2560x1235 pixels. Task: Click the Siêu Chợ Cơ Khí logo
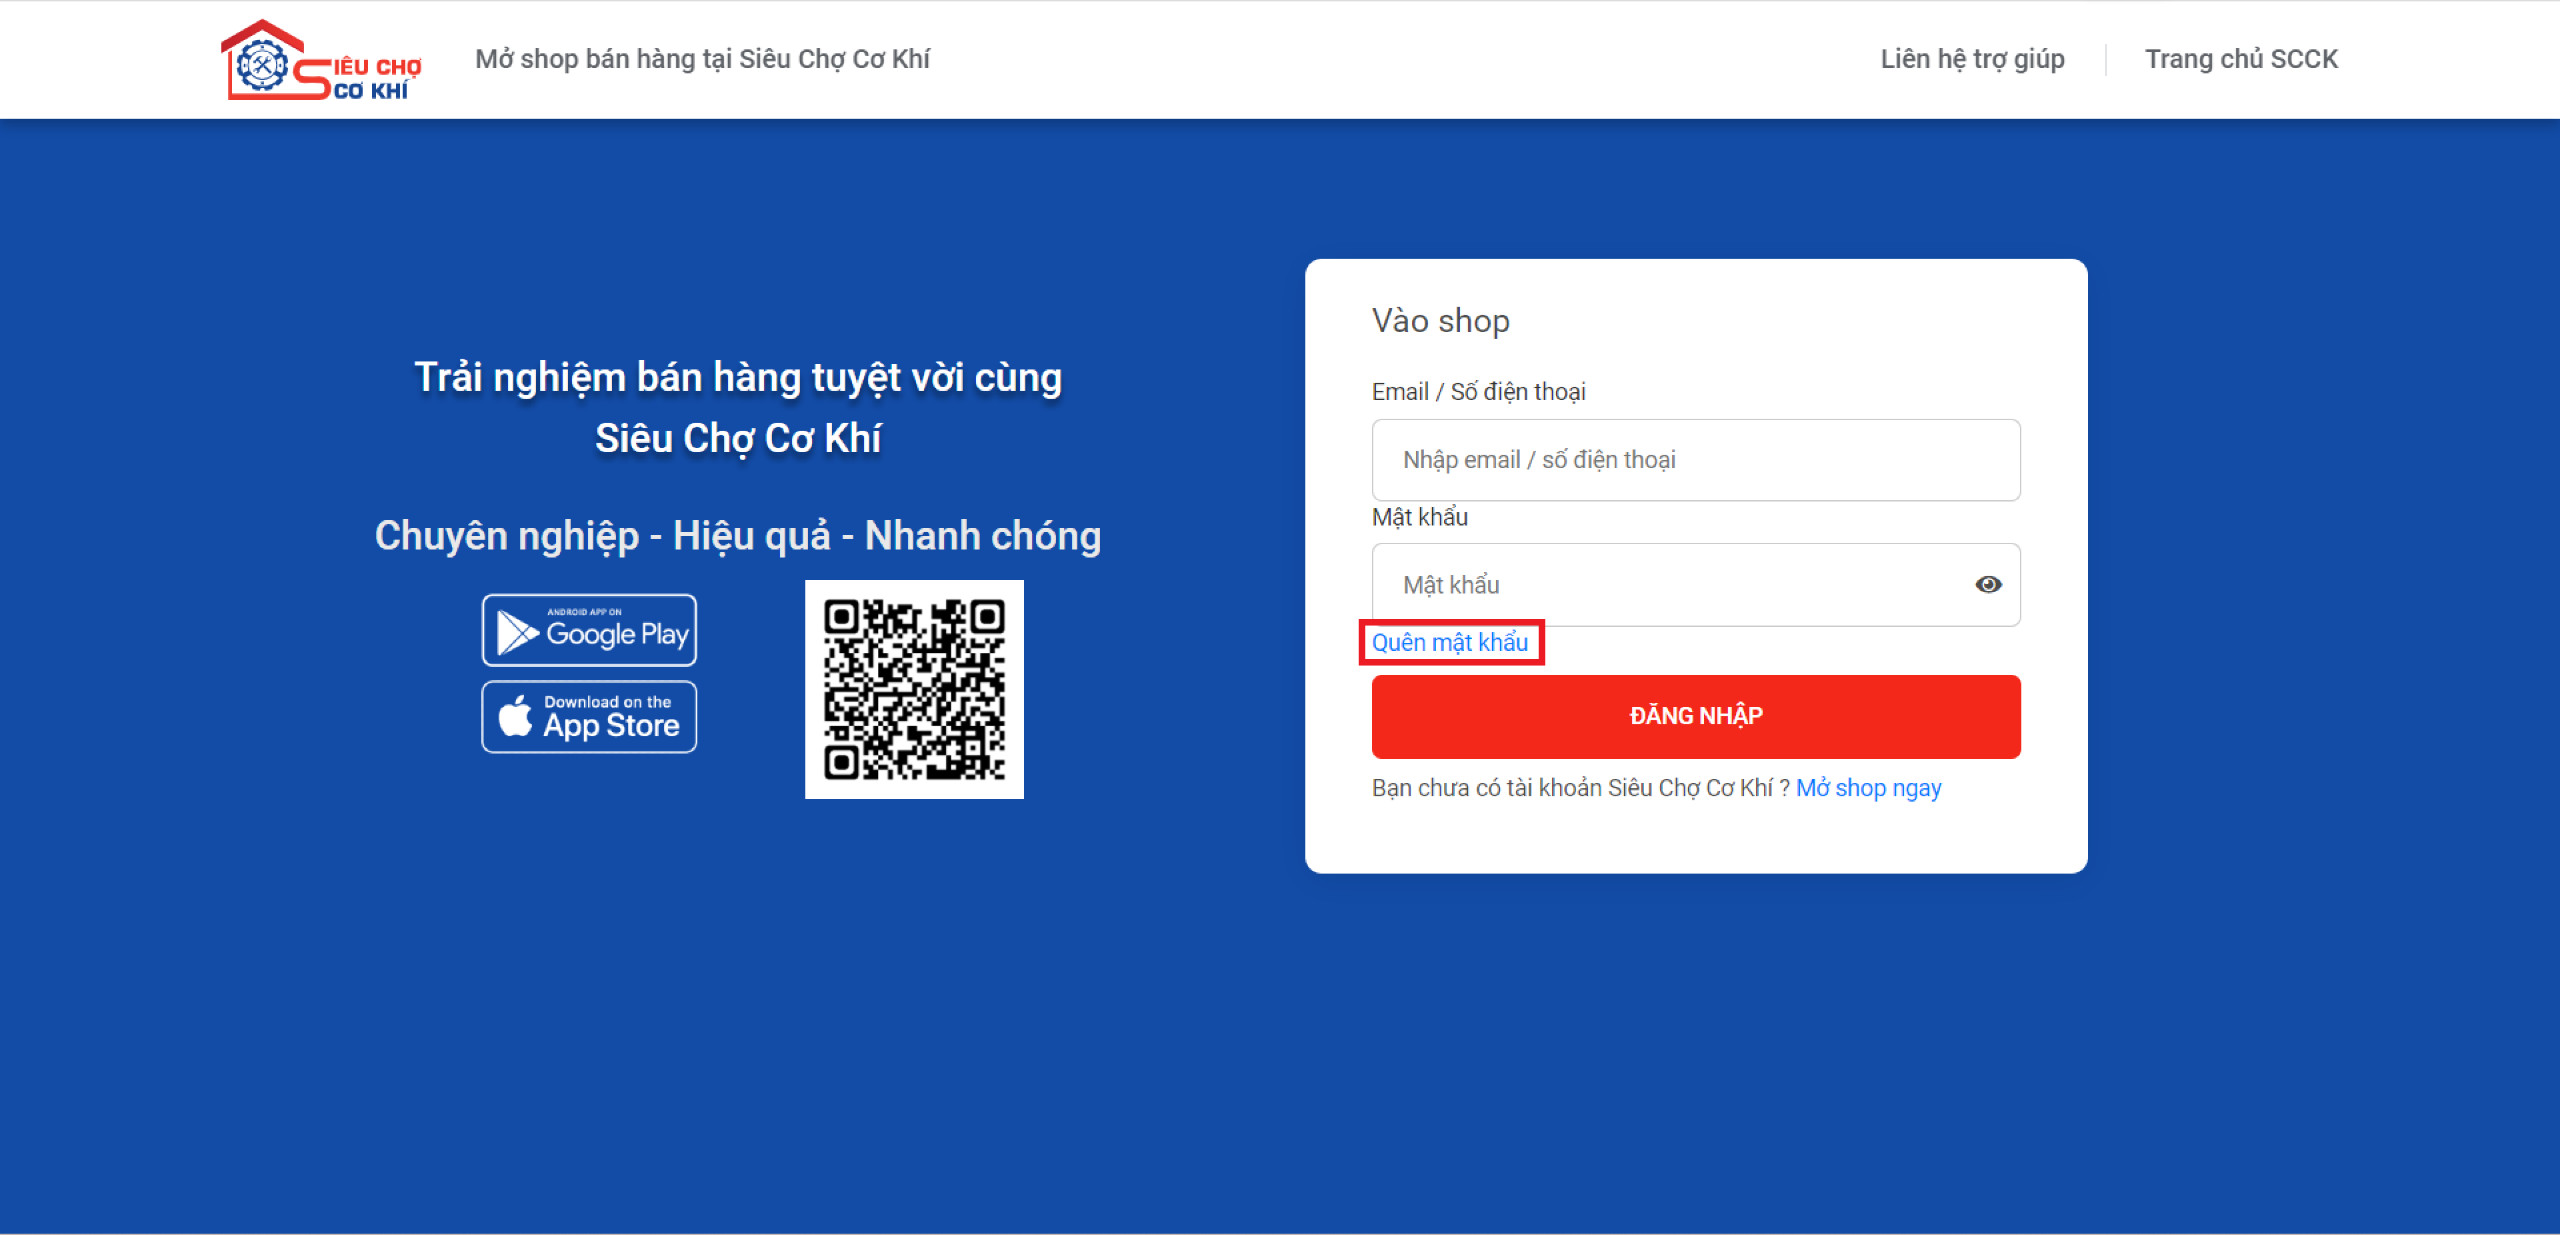[320, 60]
